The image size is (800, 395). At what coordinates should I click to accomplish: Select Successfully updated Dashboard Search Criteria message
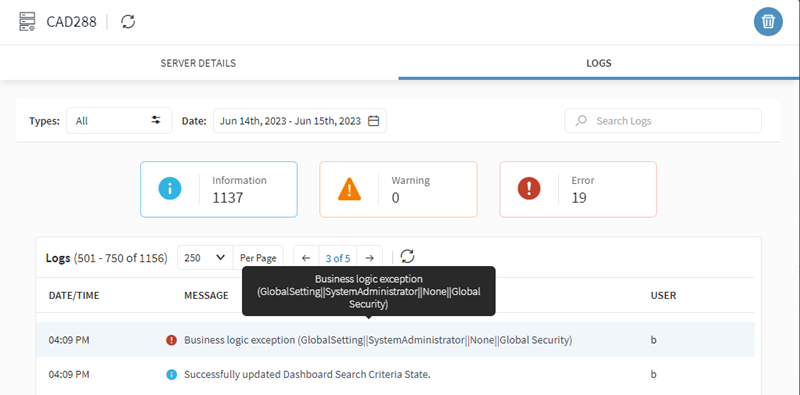tap(307, 375)
